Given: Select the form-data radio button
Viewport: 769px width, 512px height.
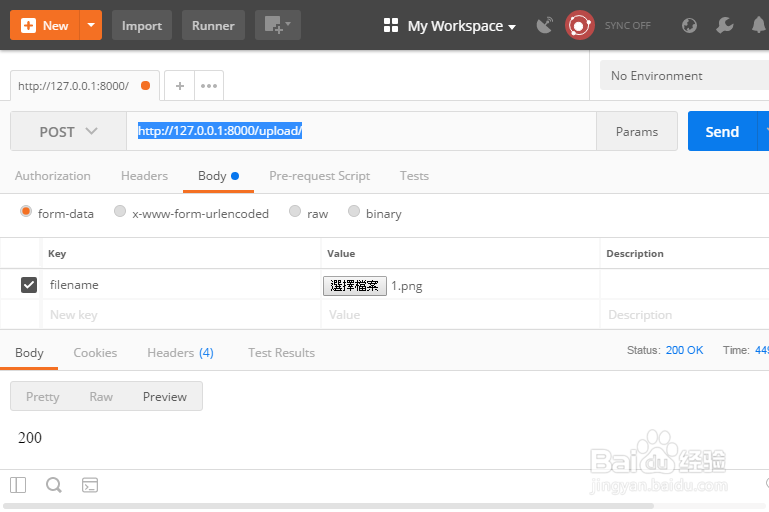Looking at the screenshot, I should [26, 211].
